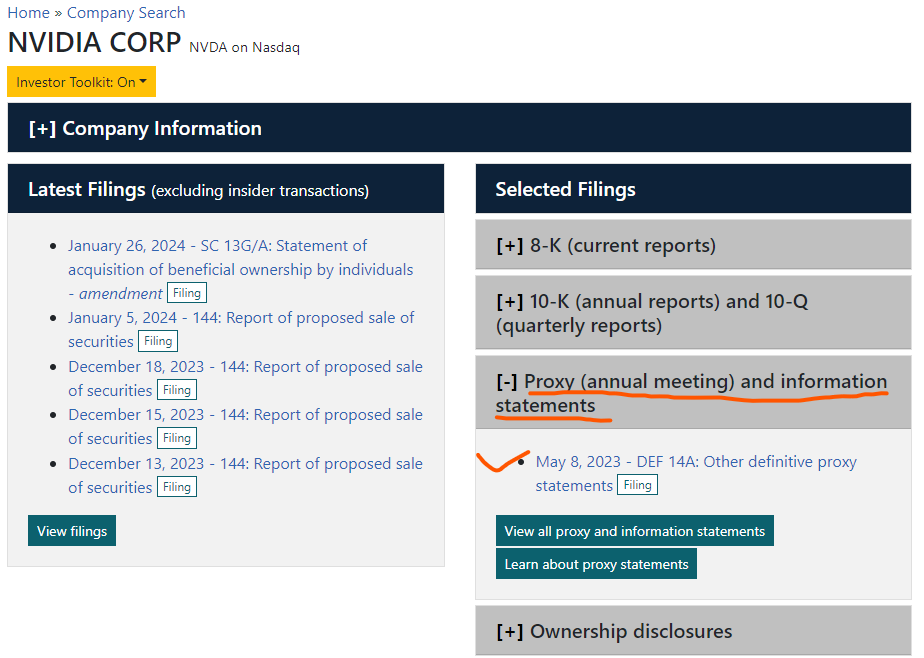
Task: Expand the 10-K and 10-Q reports section
Action: [x=693, y=313]
